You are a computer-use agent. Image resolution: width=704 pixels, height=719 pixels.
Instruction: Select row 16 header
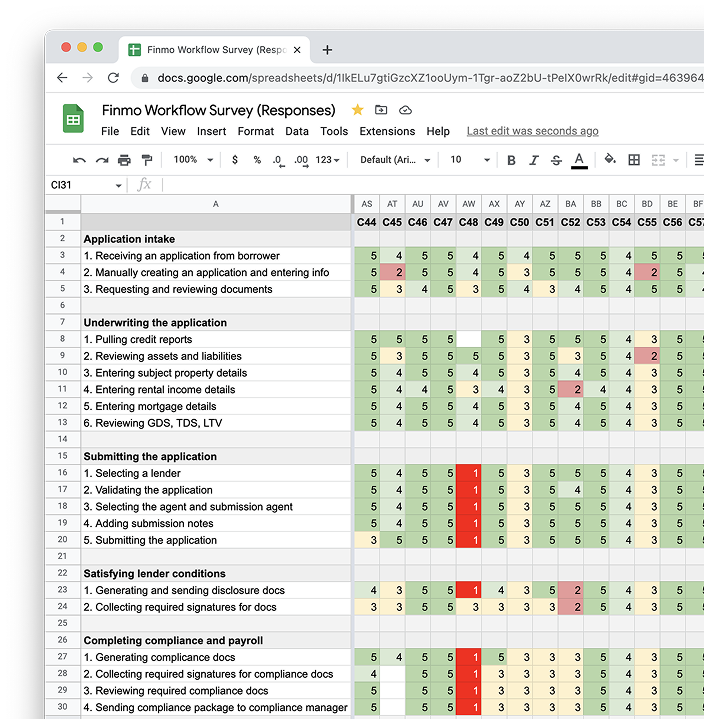coord(63,473)
